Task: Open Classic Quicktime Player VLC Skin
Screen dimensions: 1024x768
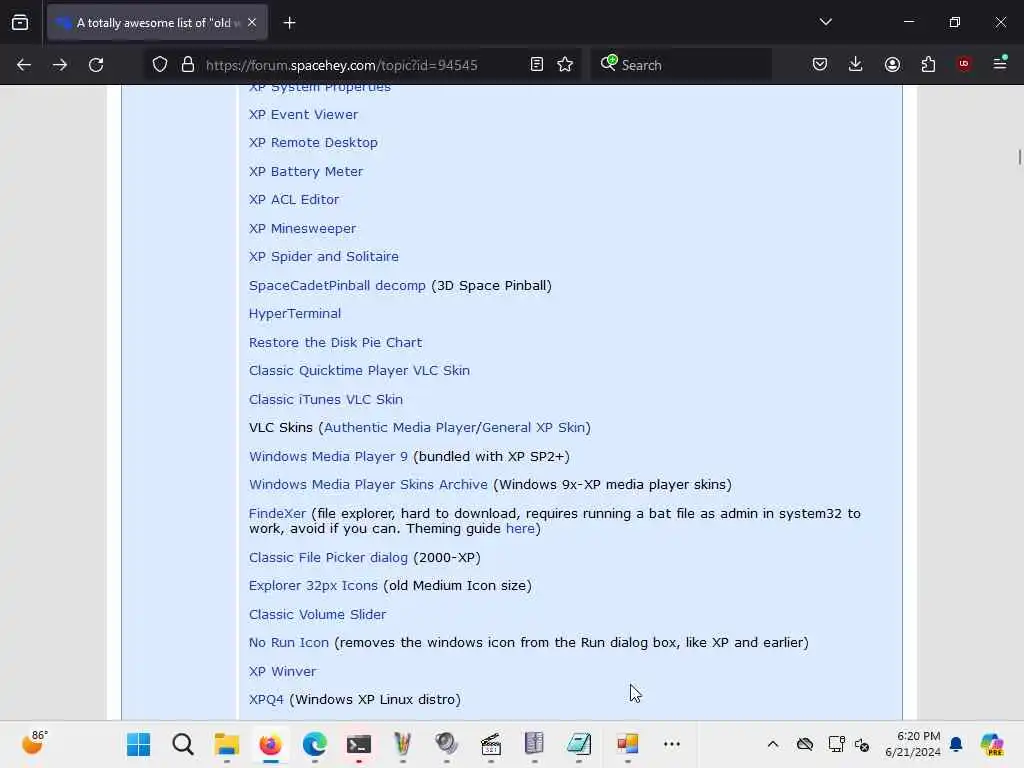Action: point(359,370)
